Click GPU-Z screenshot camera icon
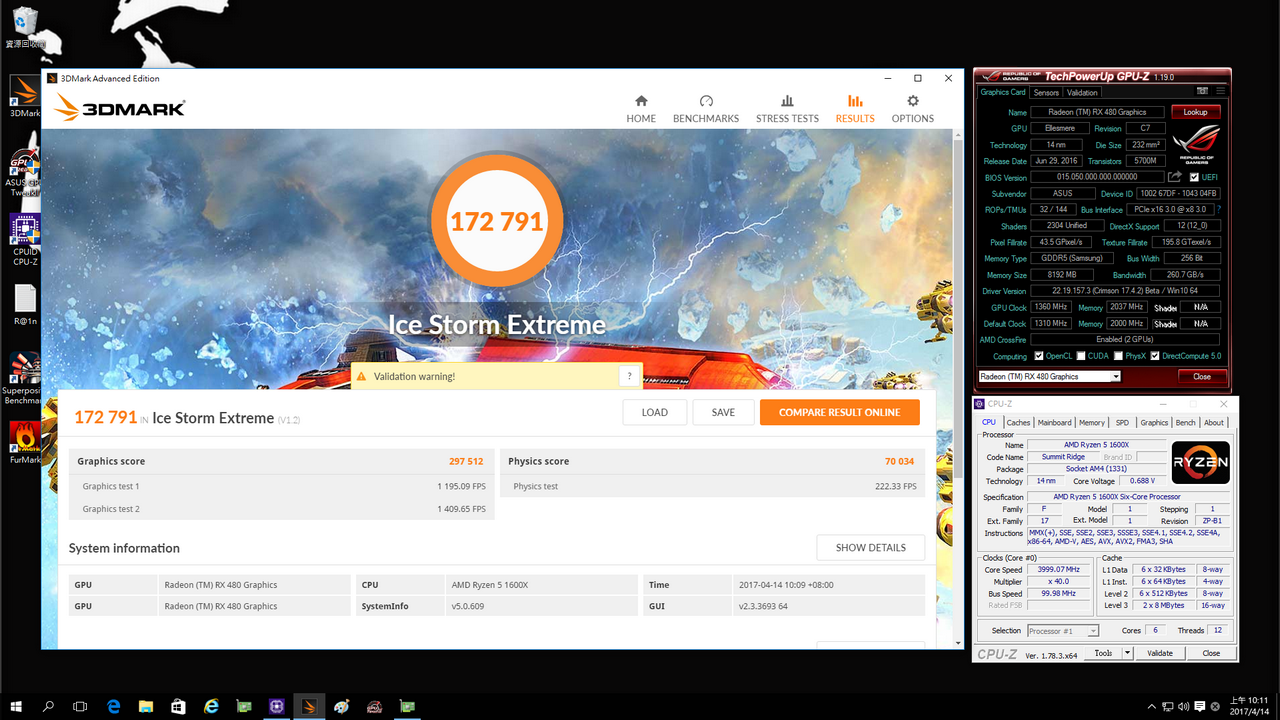1280x720 pixels. click(1201, 92)
